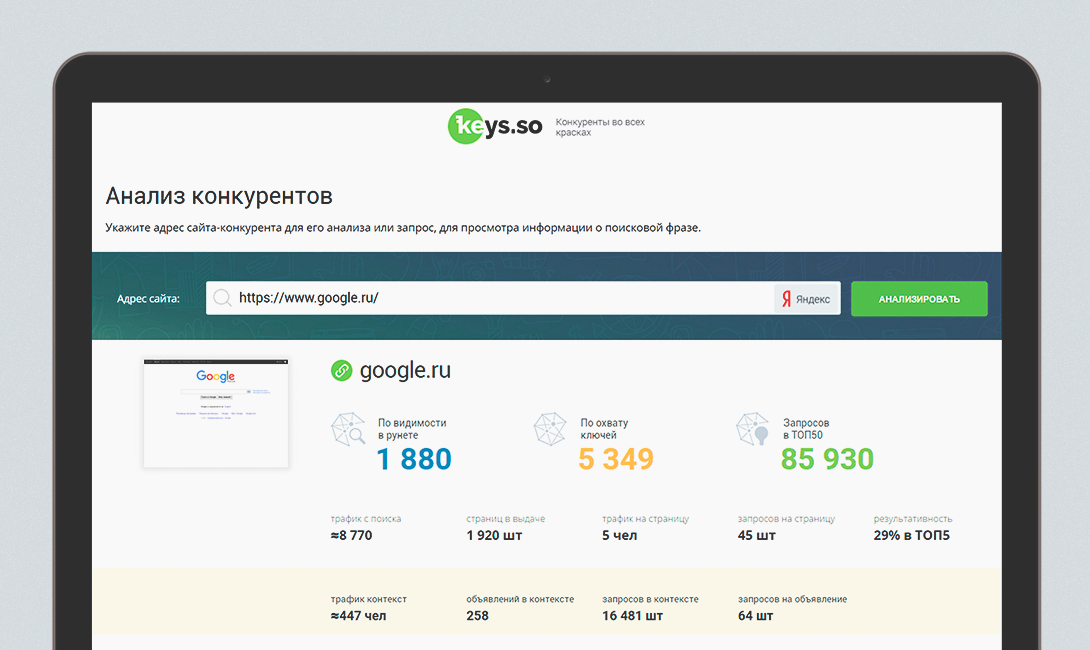Click the search traffic value ≈8 770

pos(352,535)
